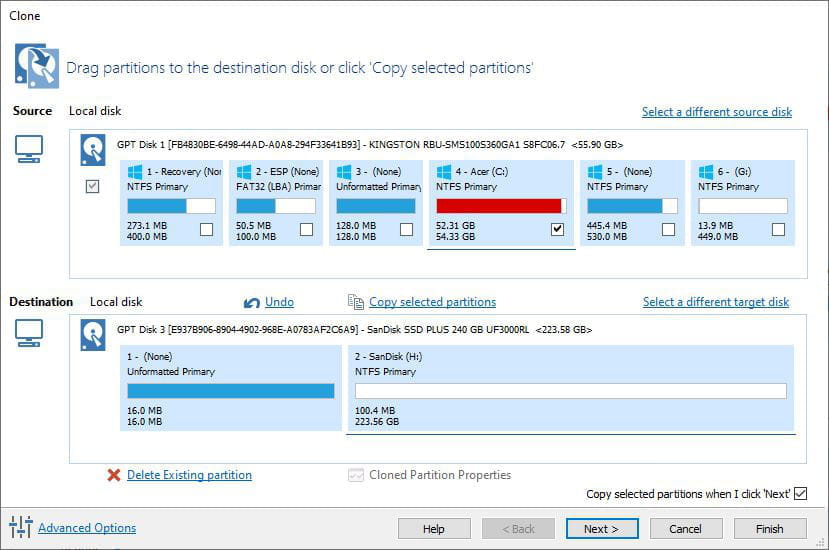This screenshot has width=829, height=550.
Task: Click the GPT Disk 3 drive icon
Action: click(93, 335)
